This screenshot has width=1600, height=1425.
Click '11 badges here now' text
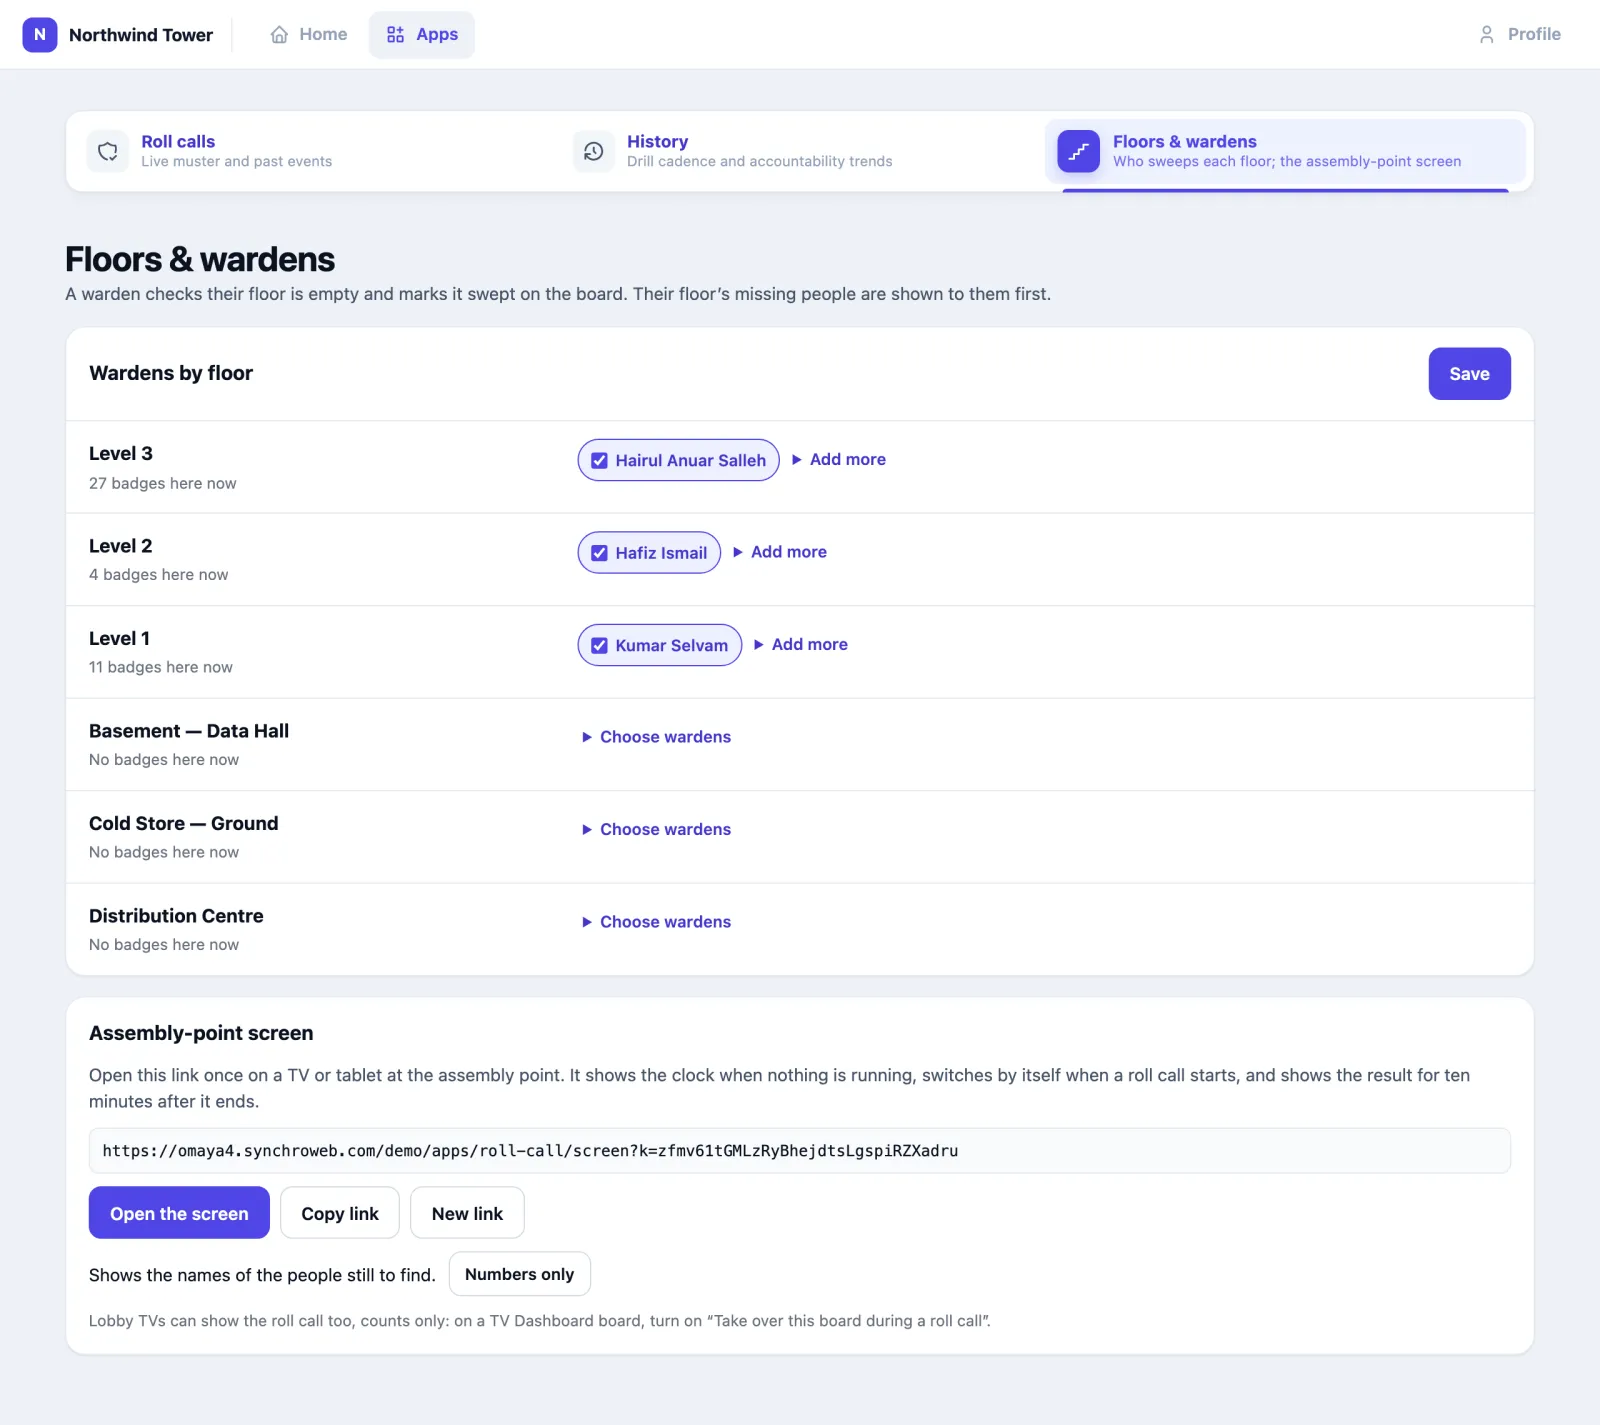(x=161, y=667)
